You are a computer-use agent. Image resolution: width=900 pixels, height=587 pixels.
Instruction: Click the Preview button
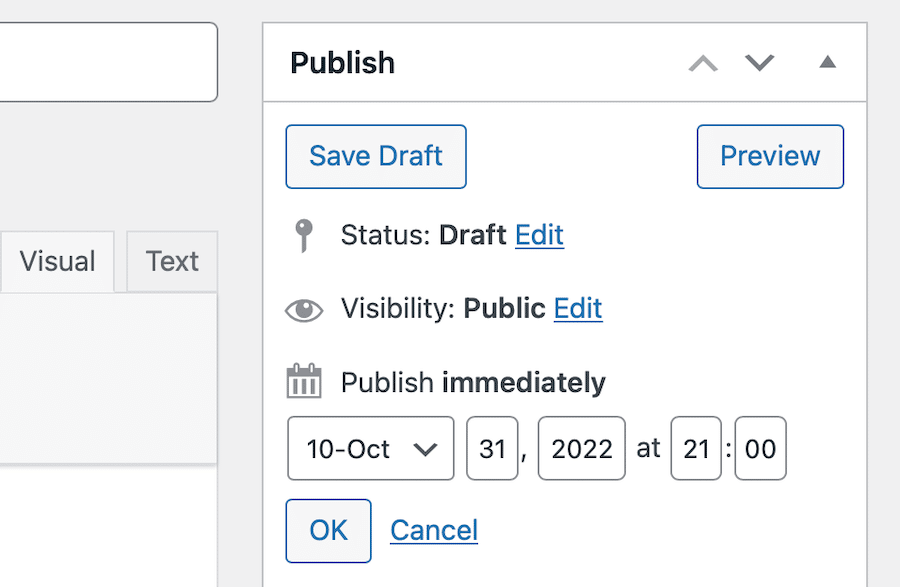[770, 157]
